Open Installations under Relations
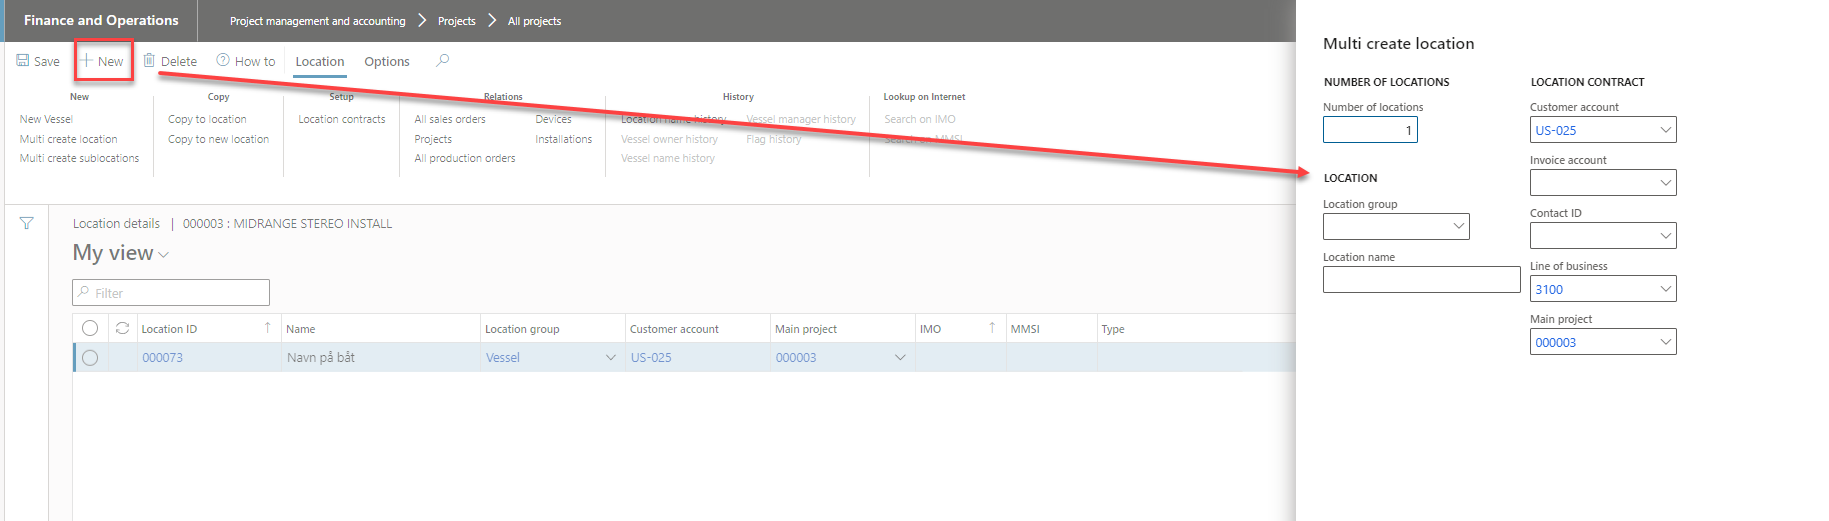 564,139
